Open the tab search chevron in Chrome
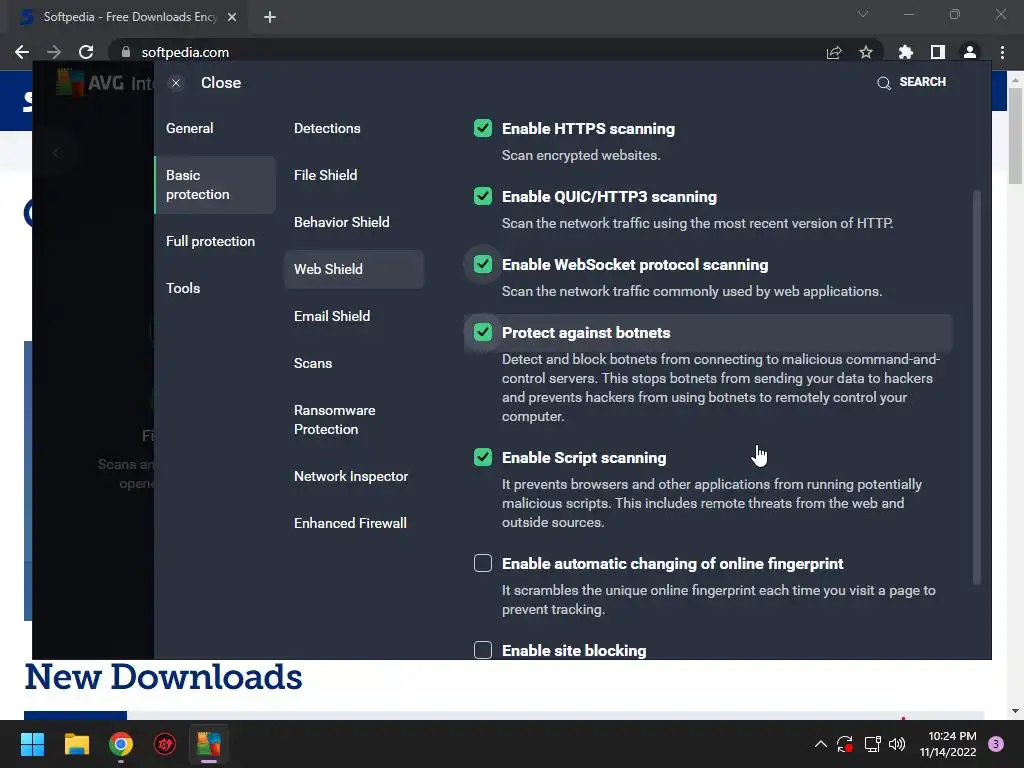Viewport: 1024px width, 768px height. point(863,14)
